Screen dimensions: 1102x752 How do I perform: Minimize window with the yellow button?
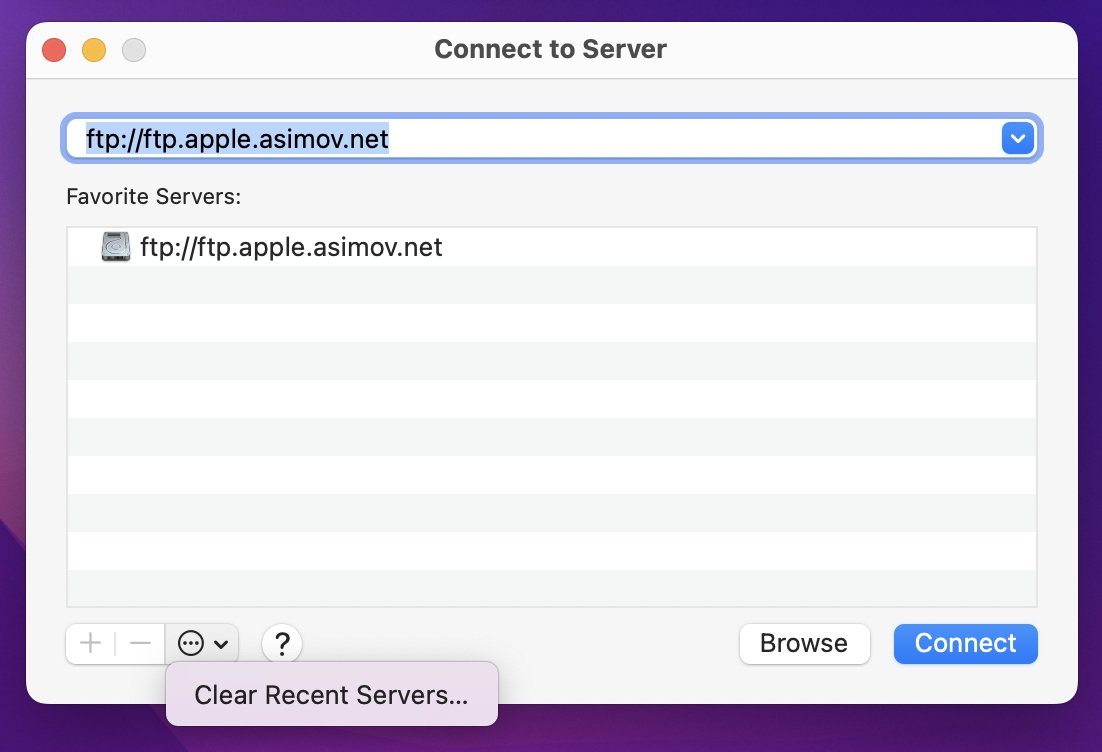[93, 49]
